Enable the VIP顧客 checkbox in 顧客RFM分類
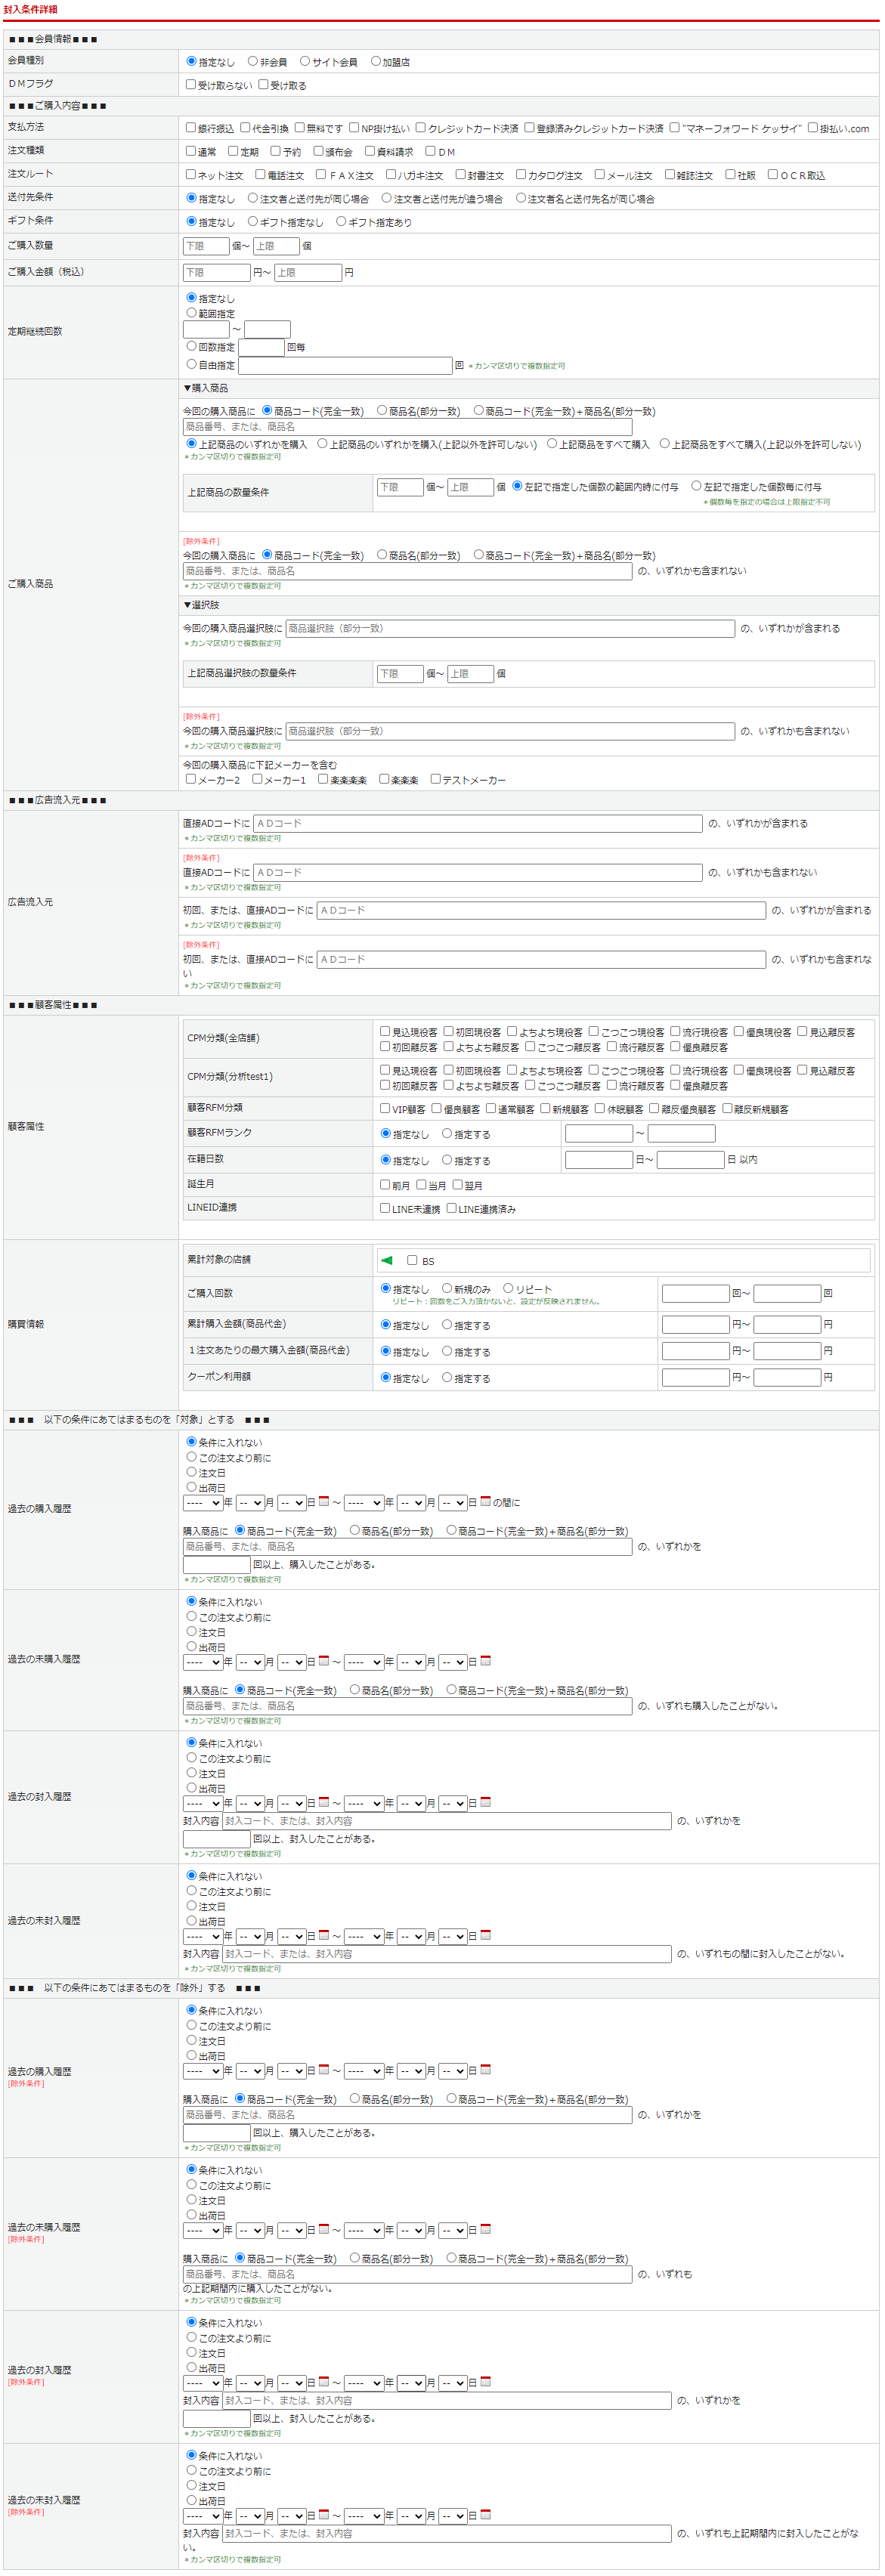This screenshot has width=885, height=2576. coord(385,1108)
